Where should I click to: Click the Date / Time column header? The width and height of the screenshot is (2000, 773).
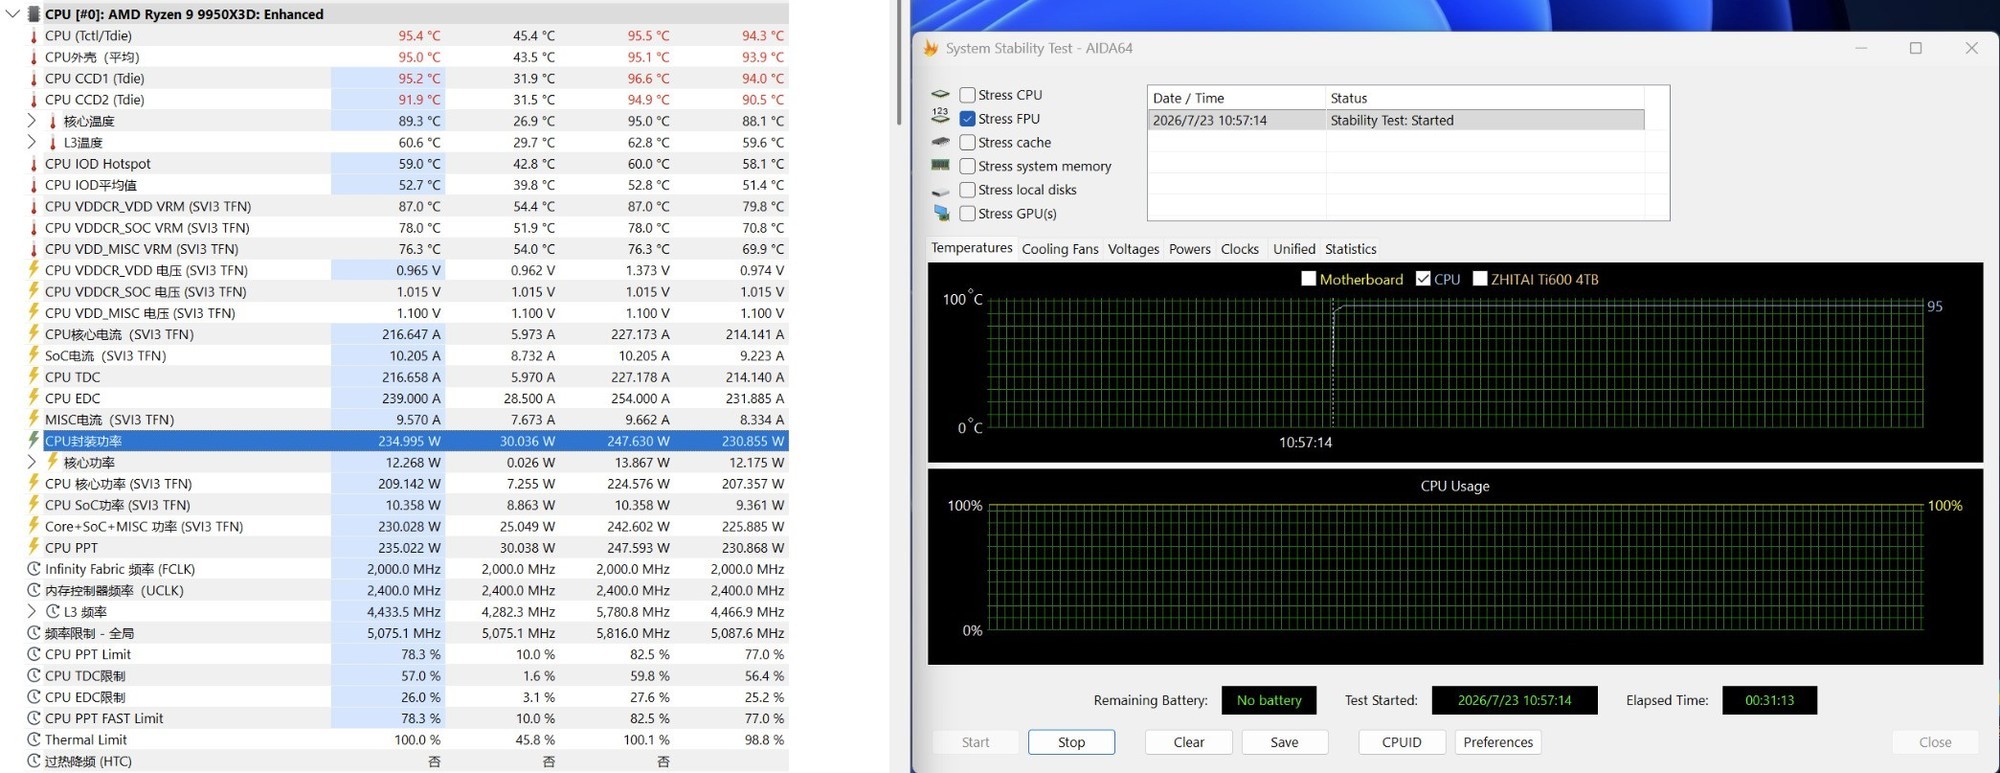tap(1237, 98)
